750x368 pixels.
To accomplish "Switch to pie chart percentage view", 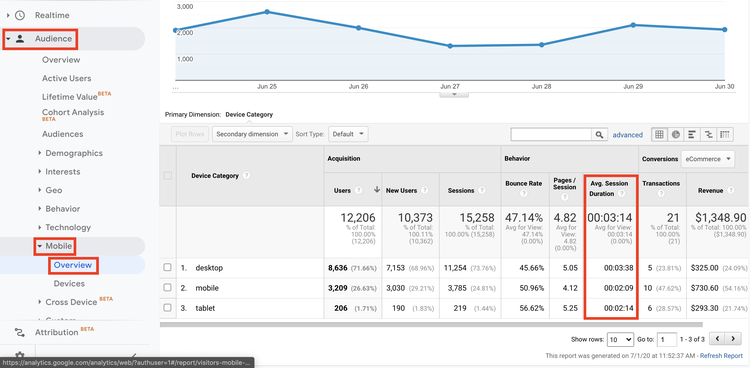I will [x=676, y=134].
